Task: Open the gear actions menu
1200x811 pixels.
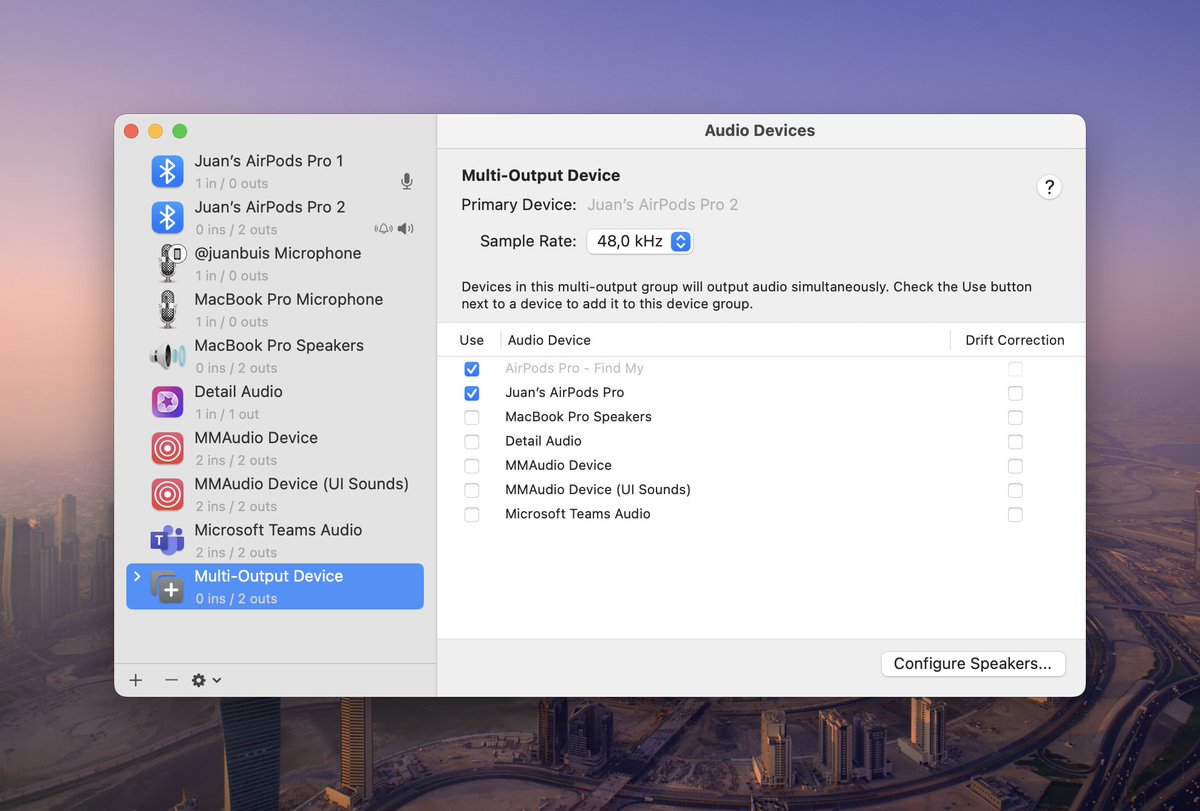Action: click(x=206, y=680)
